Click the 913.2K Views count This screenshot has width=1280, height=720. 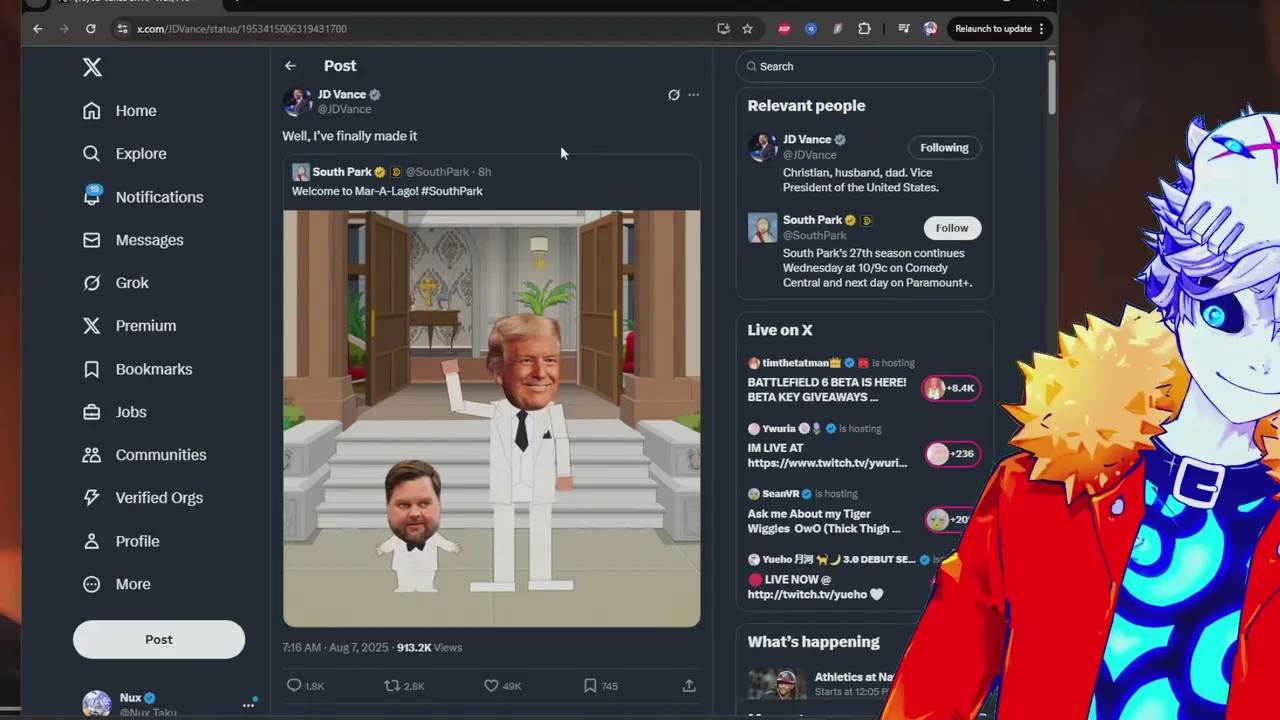[x=429, y=648]
